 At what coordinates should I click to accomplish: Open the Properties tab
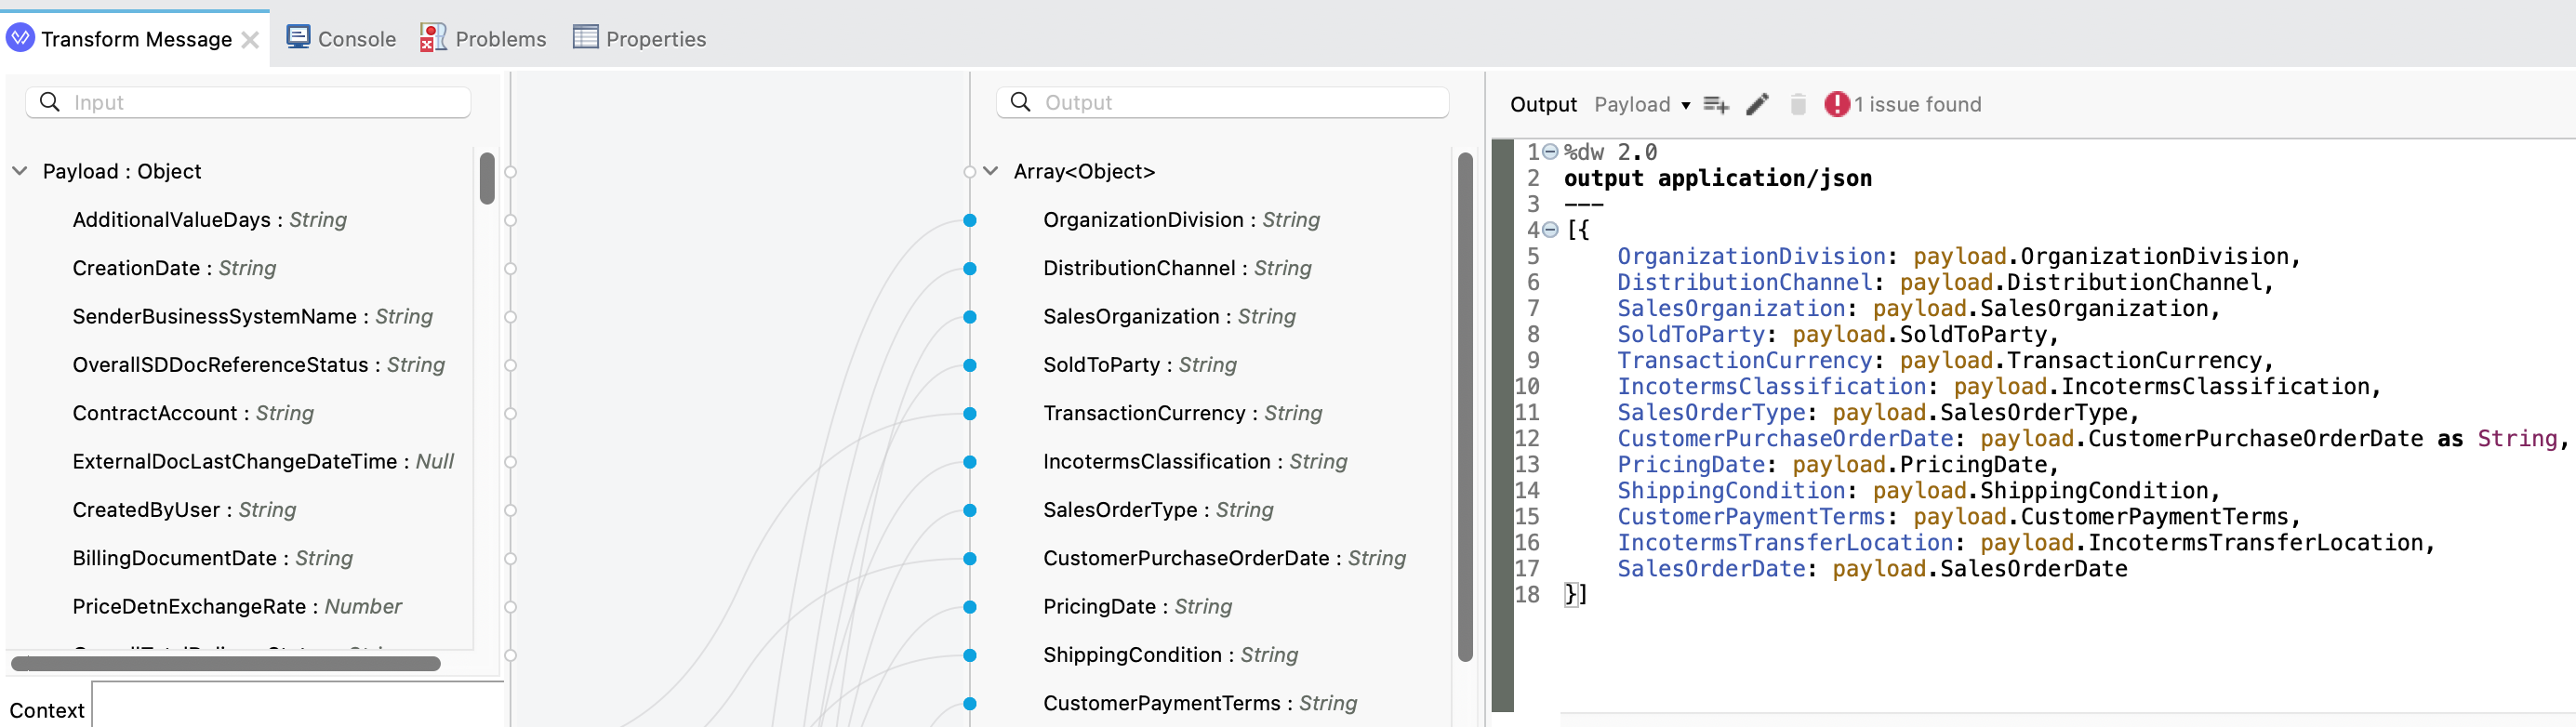(639, 38)
